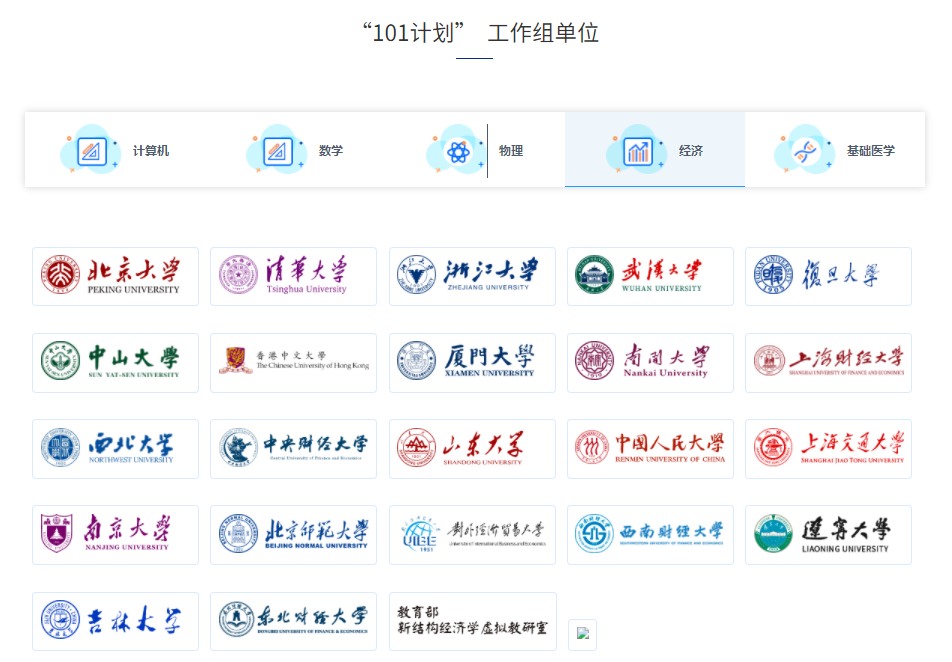Screen dimensions: 952x662
Task: Open the 复旦大学 logo card
Action: 828,276
